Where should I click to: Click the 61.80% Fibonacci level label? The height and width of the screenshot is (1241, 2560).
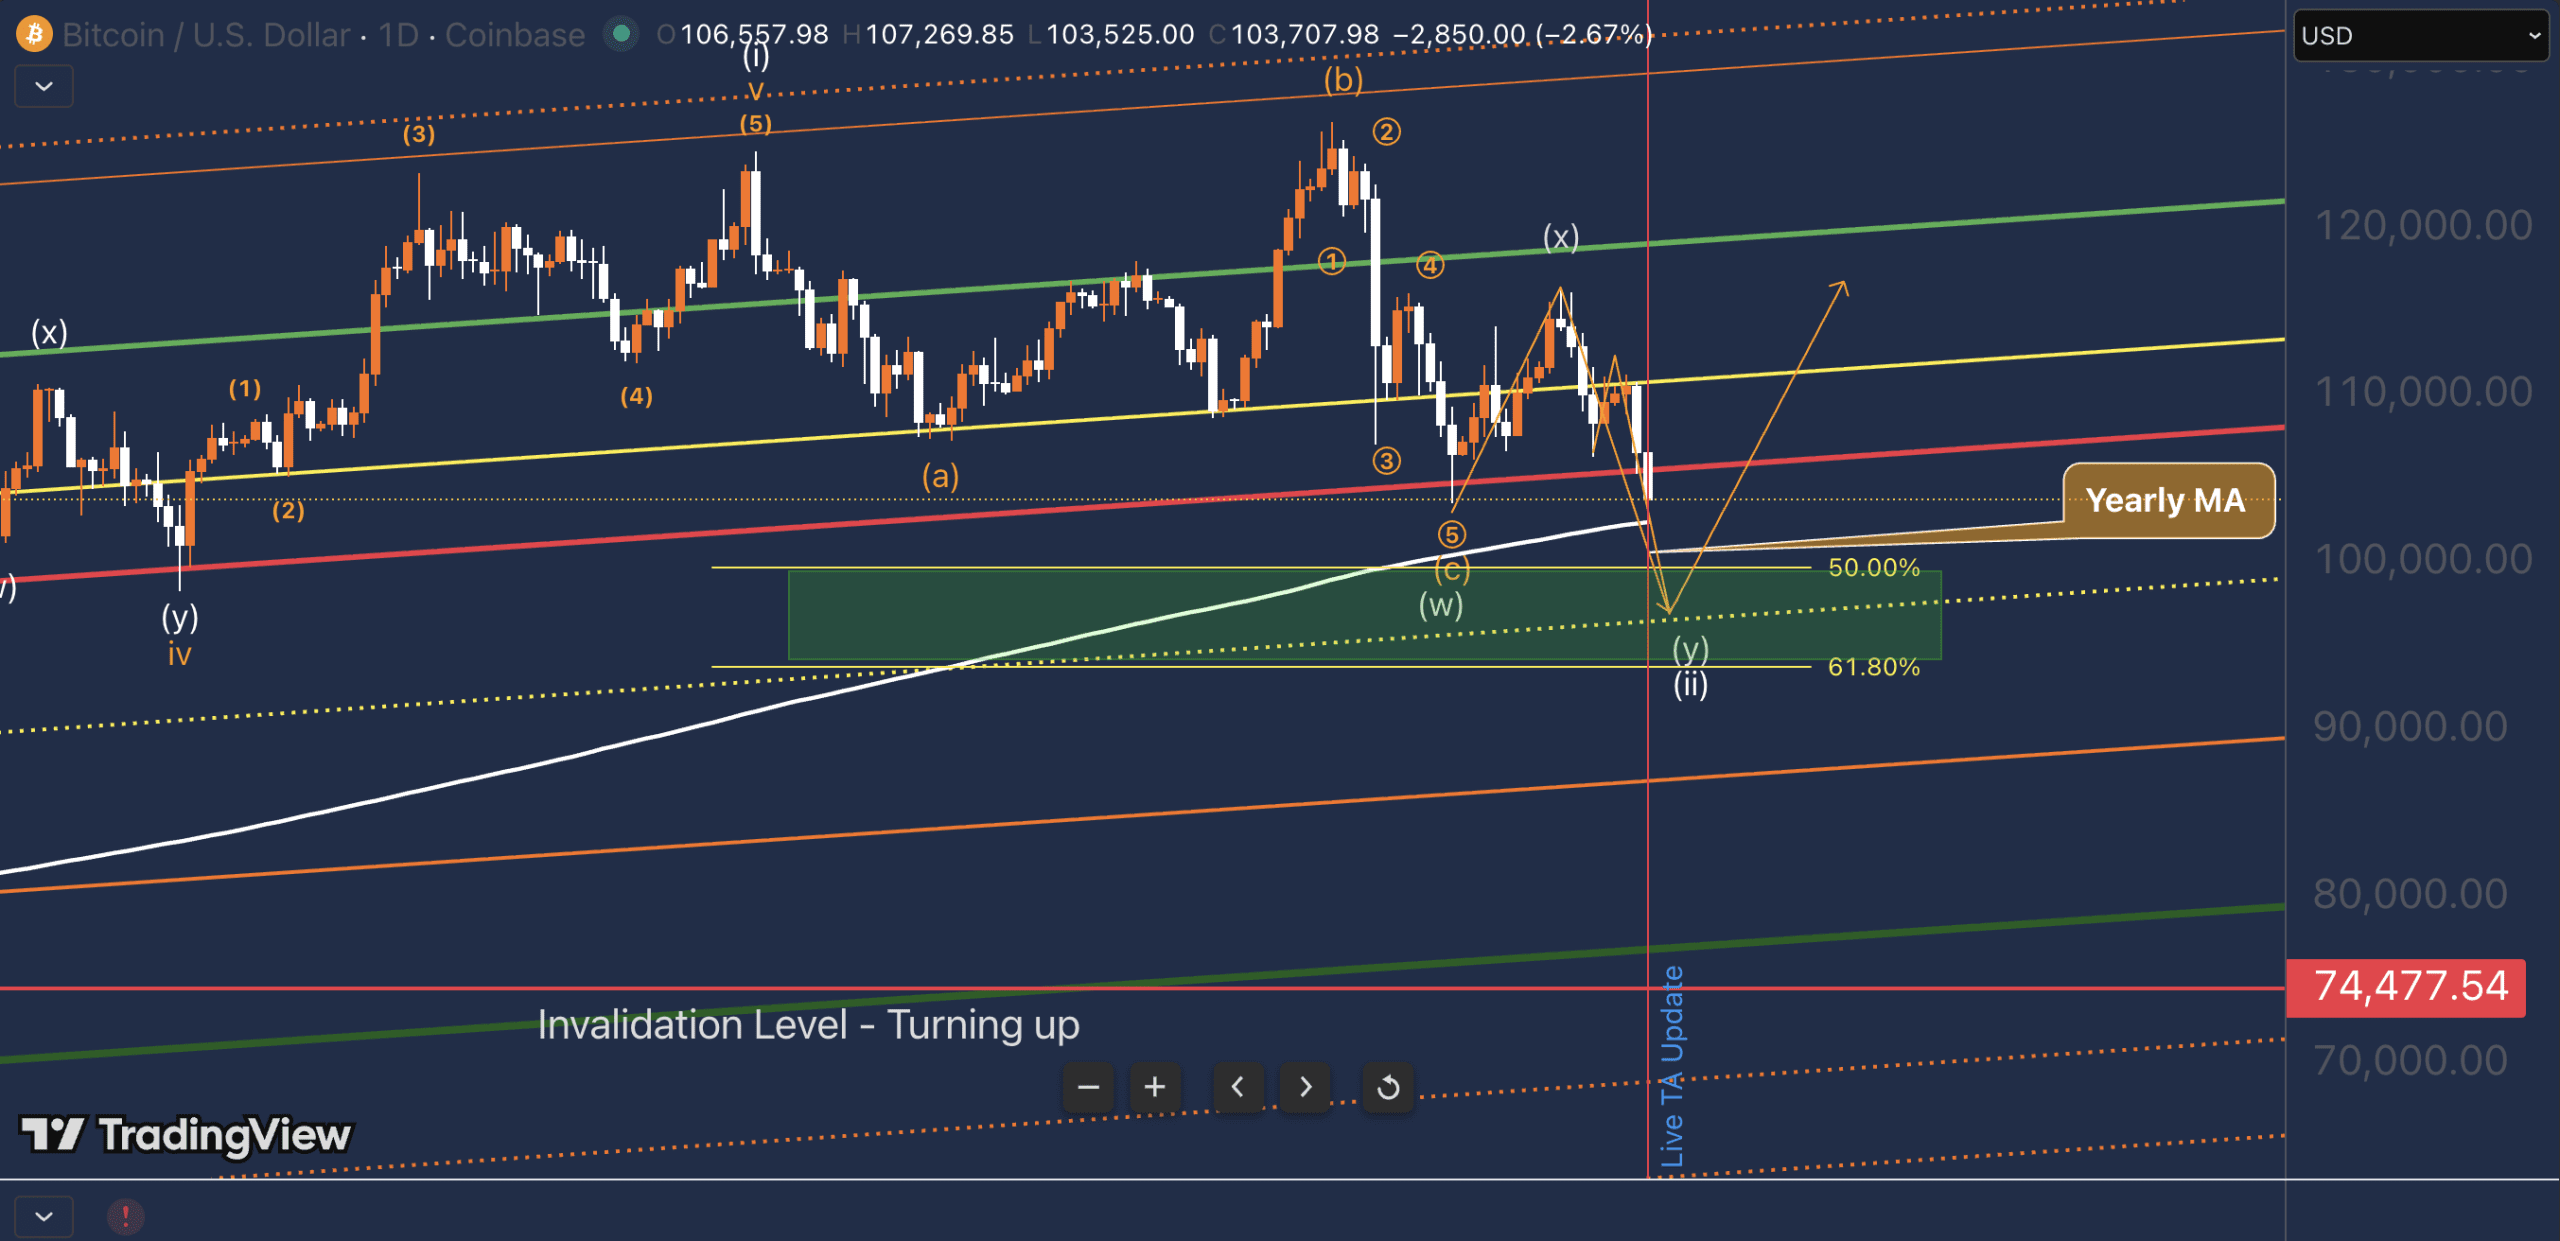pyautogui.click(x=1873, y=667)
